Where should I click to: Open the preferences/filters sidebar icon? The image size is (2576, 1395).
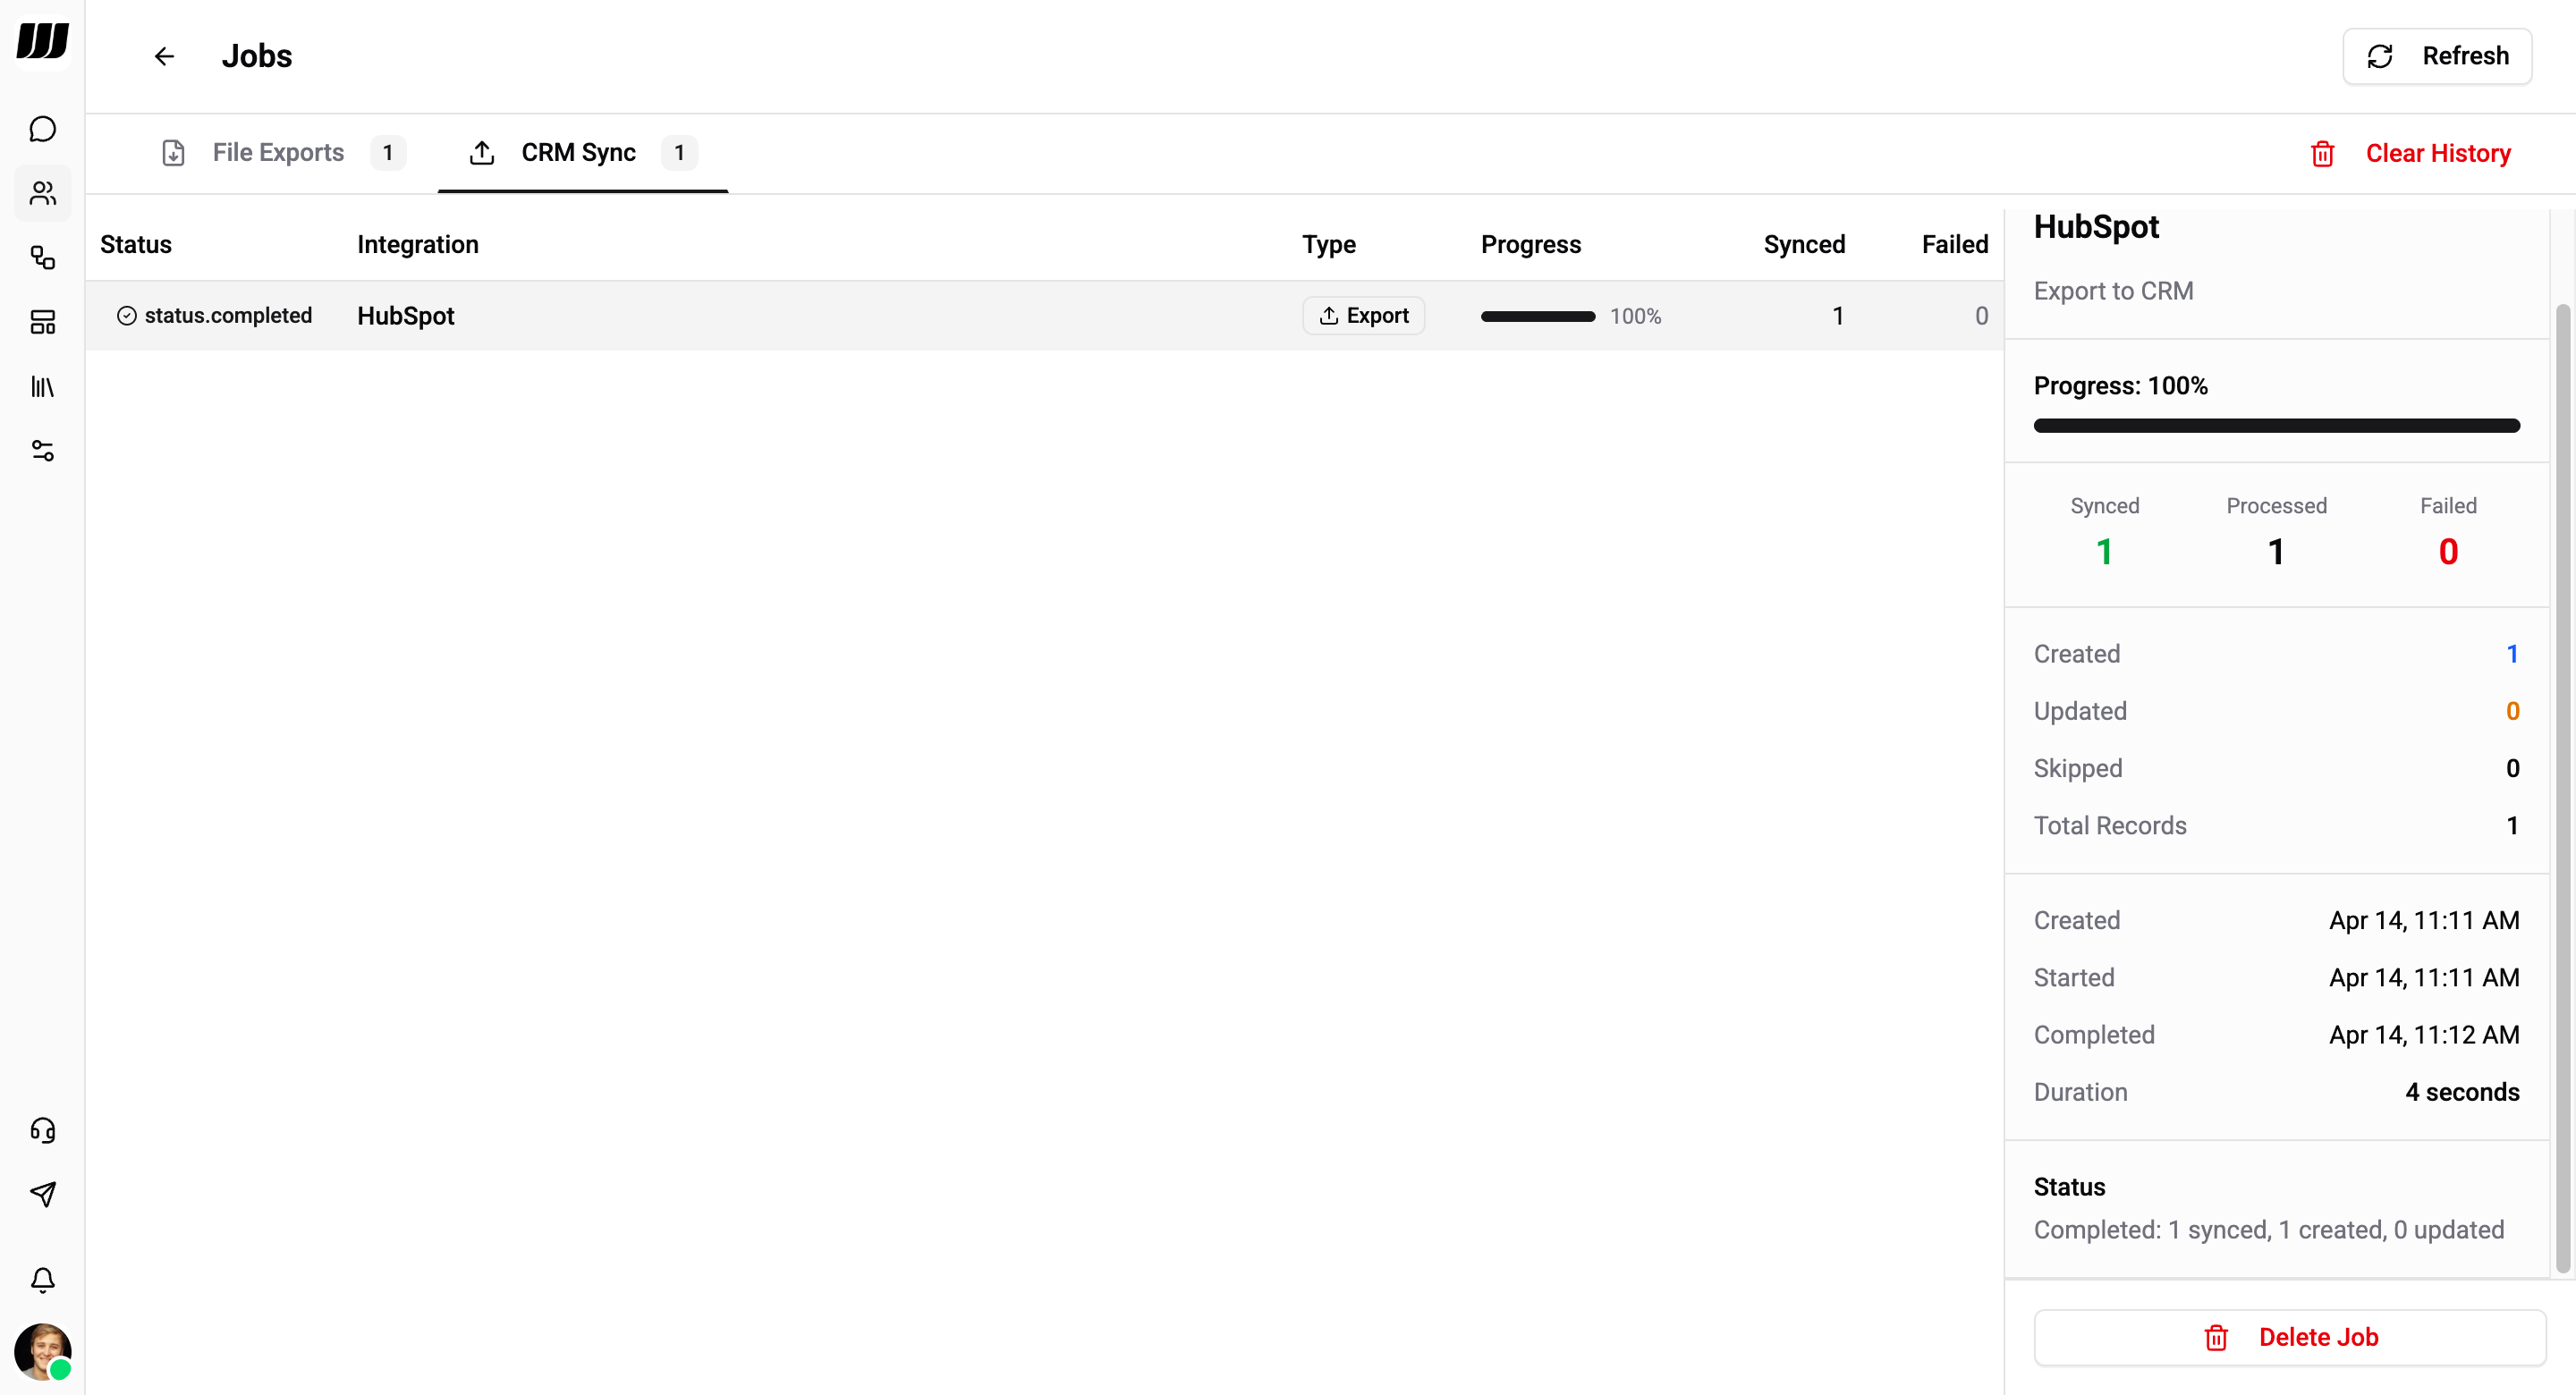click(42, 450)
